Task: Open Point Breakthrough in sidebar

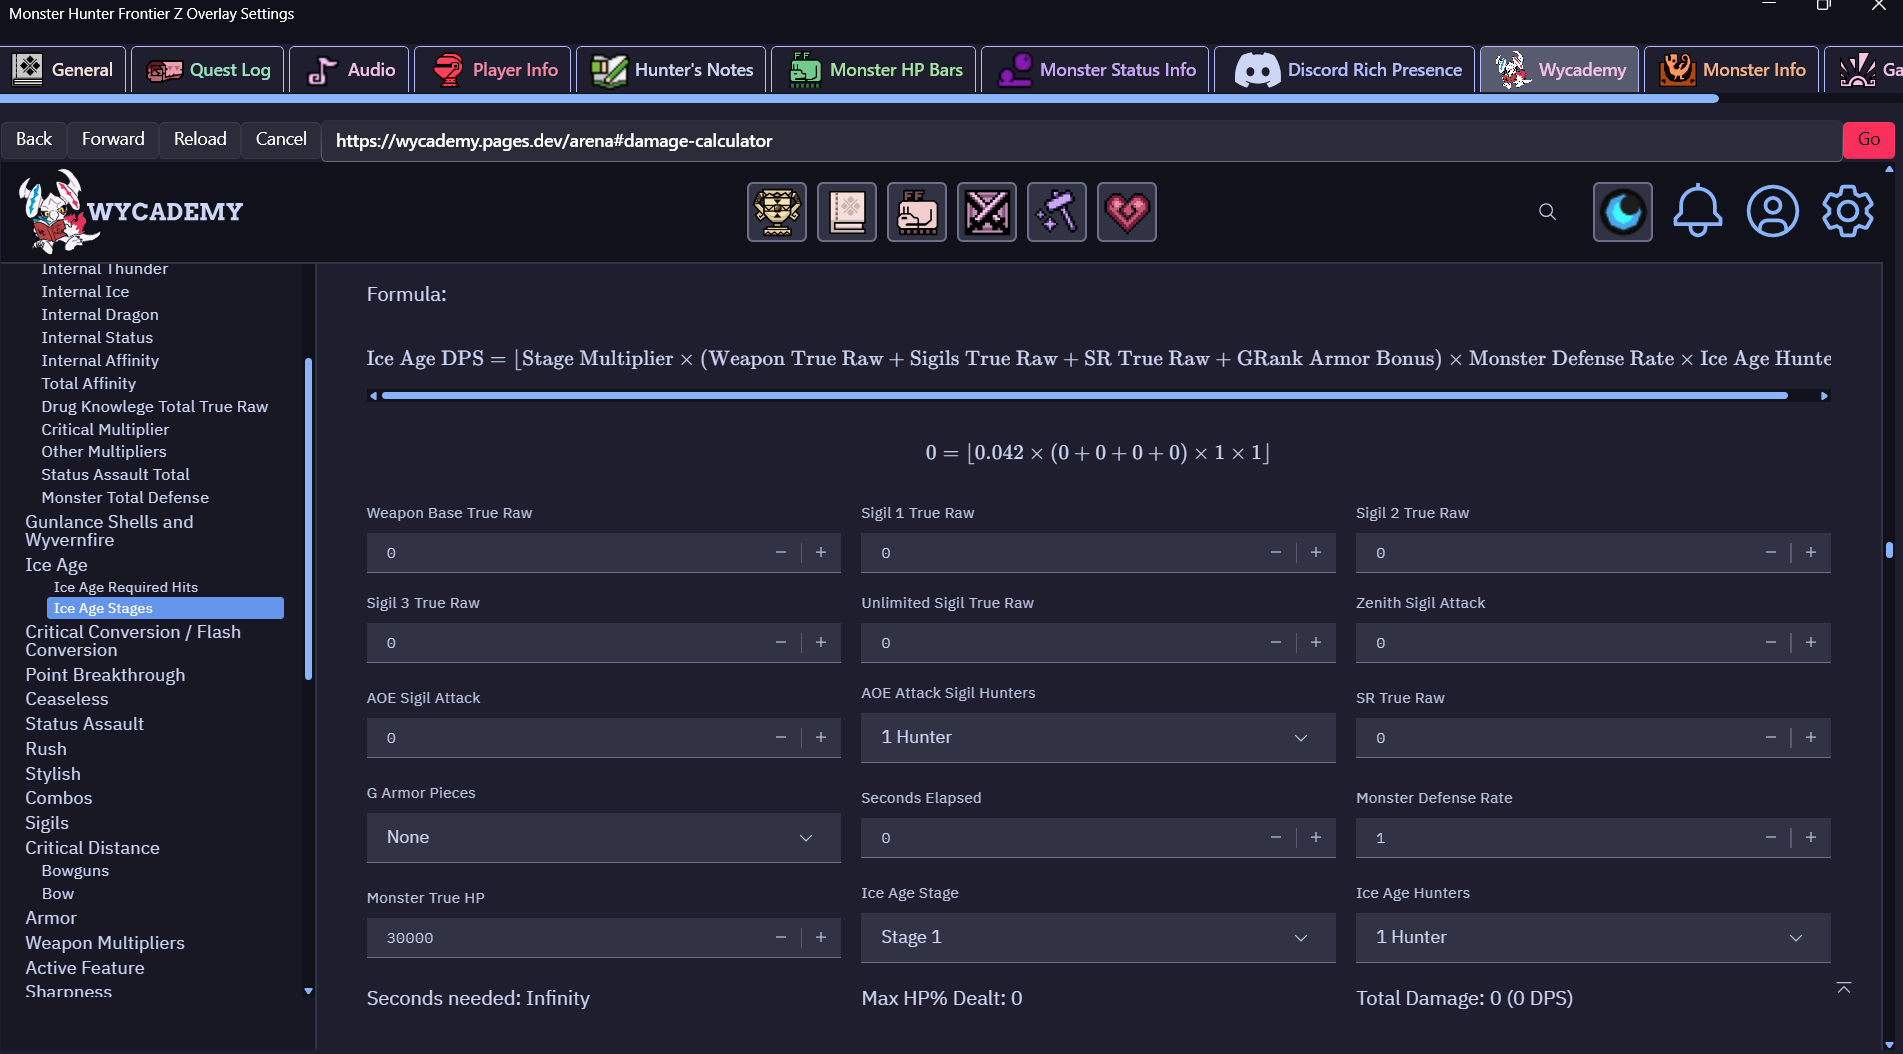Action: (x=105, y=675)
